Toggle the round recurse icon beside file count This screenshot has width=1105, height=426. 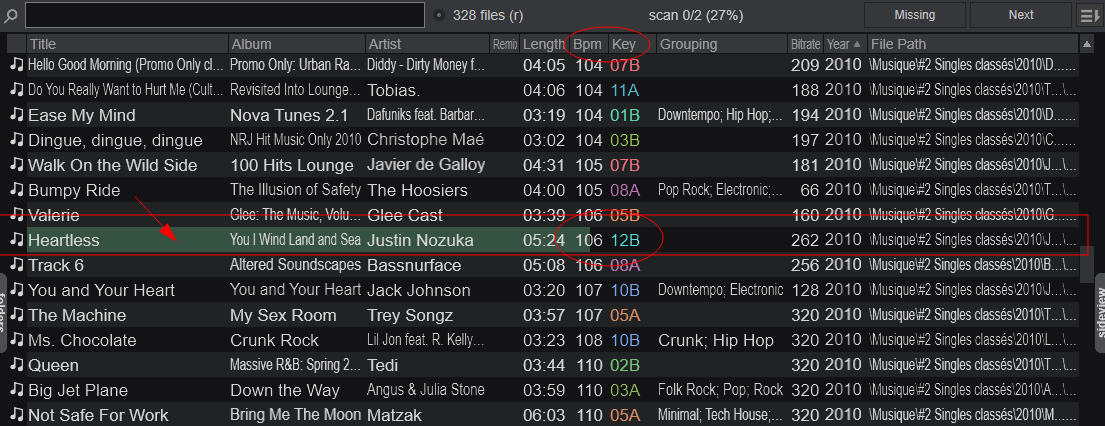[x=439, y=15]
